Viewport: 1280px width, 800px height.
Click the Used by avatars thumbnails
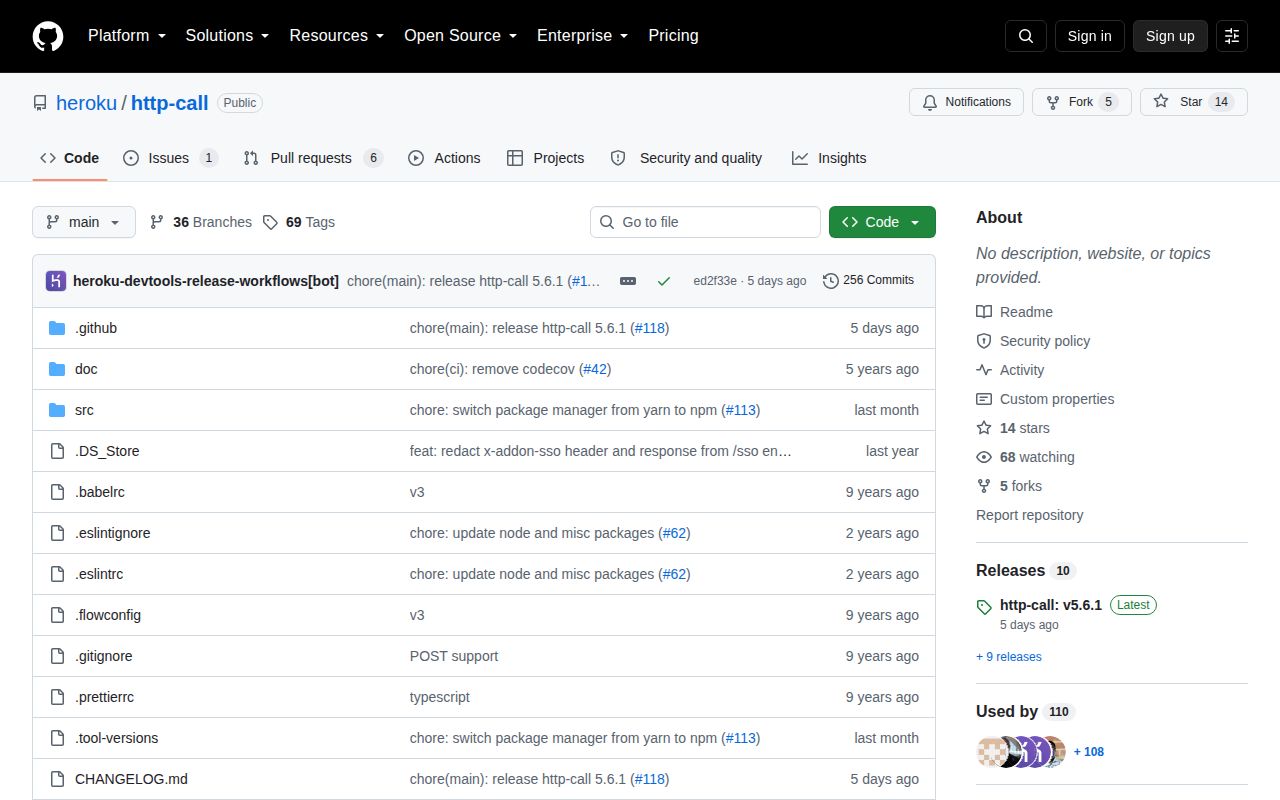coord(1021,752)
